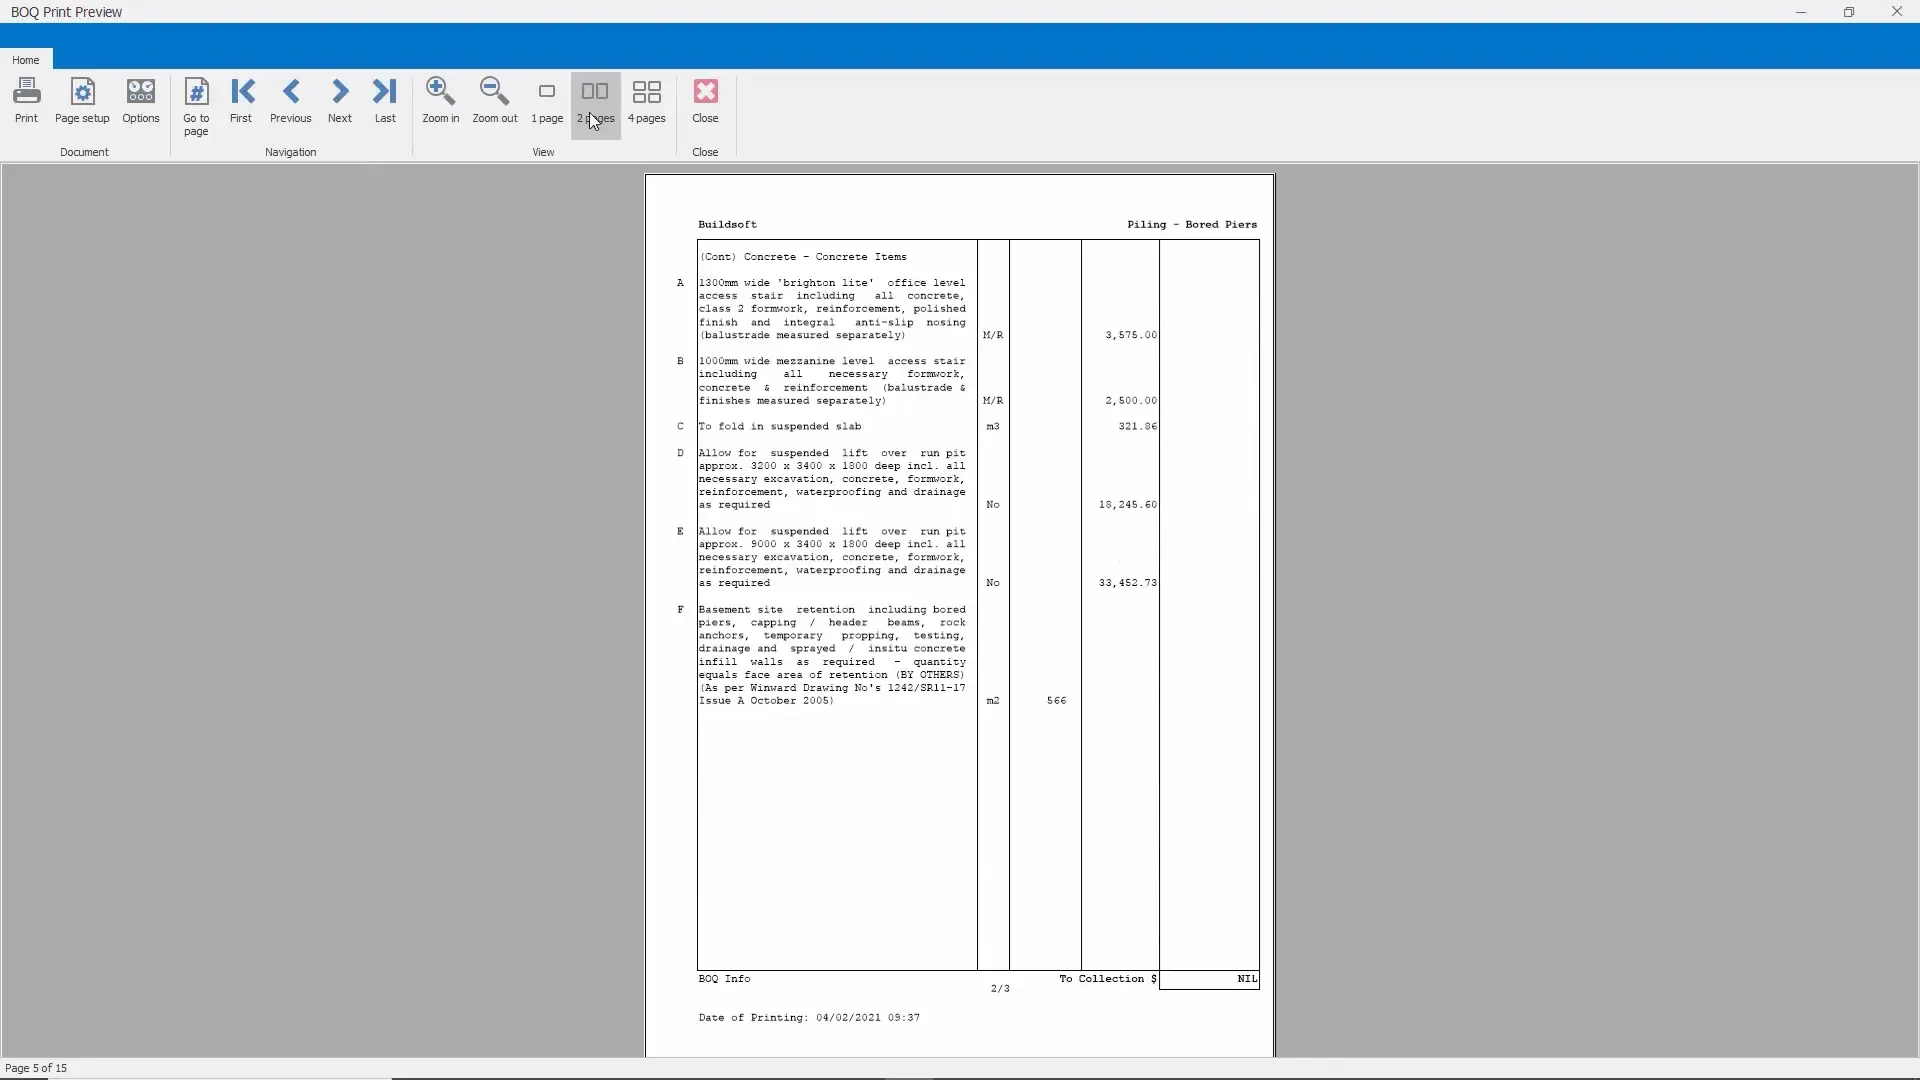The width and height of the screenshot is (1920, 1080).
Task: Click the Page 5 of 15 status text
Action: coord(36,1068)
